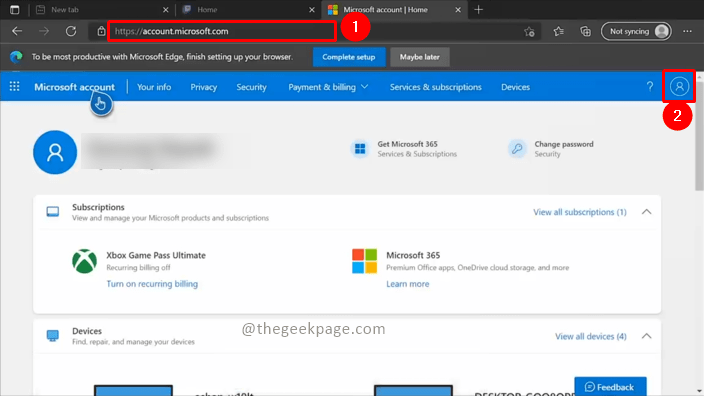Screen dimensions: 704x396
Task: Dismiss banner with Maybe later
Action: pyautogui.click(x=420, y=57)
